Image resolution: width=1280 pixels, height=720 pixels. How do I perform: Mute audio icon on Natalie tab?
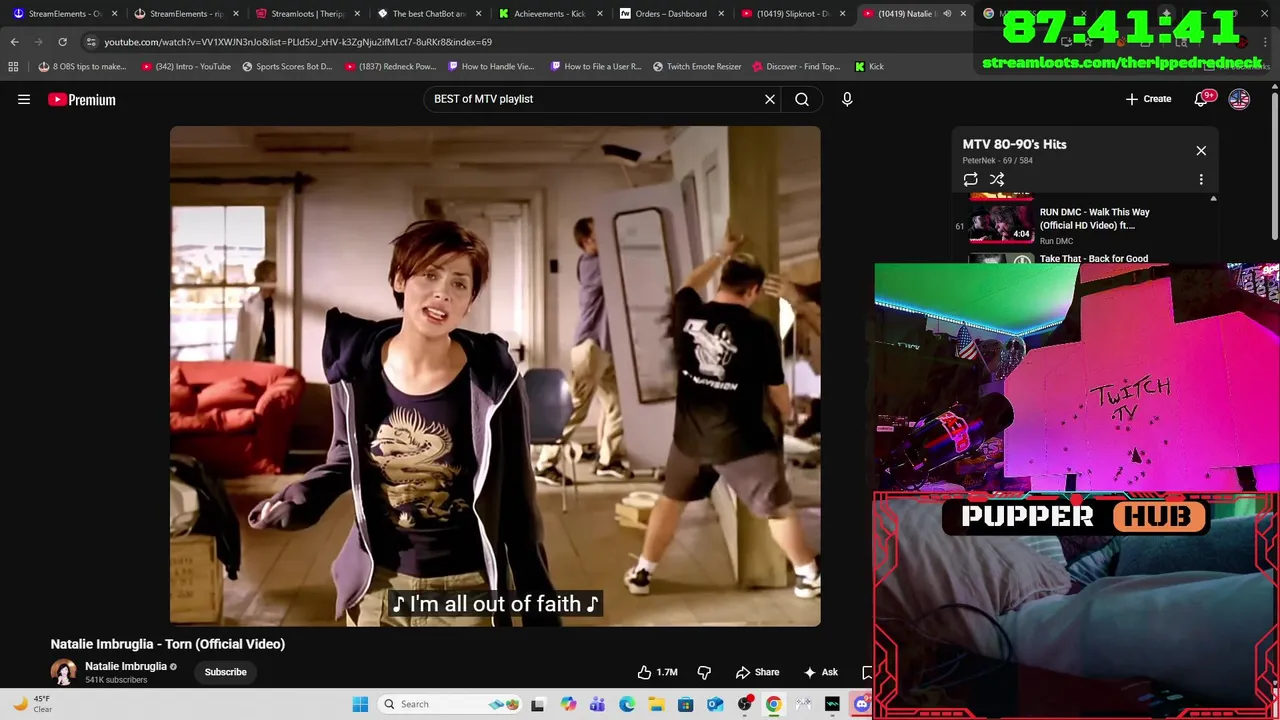[946, 14]
